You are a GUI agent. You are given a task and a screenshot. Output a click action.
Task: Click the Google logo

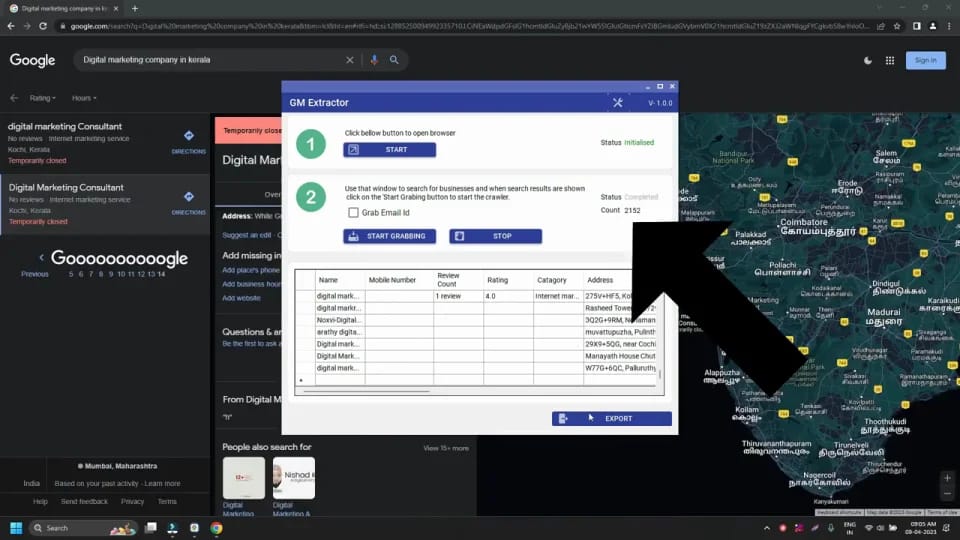(x=32, y=60)
